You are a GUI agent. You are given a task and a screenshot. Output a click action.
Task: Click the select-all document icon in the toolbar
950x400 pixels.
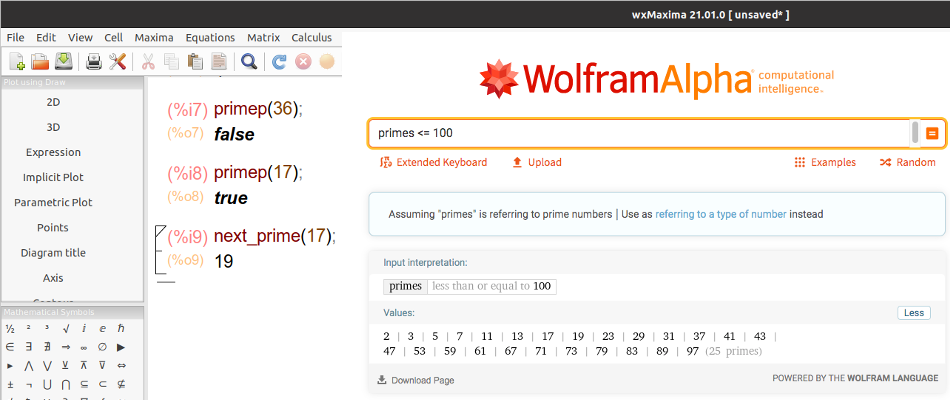pyautogui.click(x=219, y=61)
